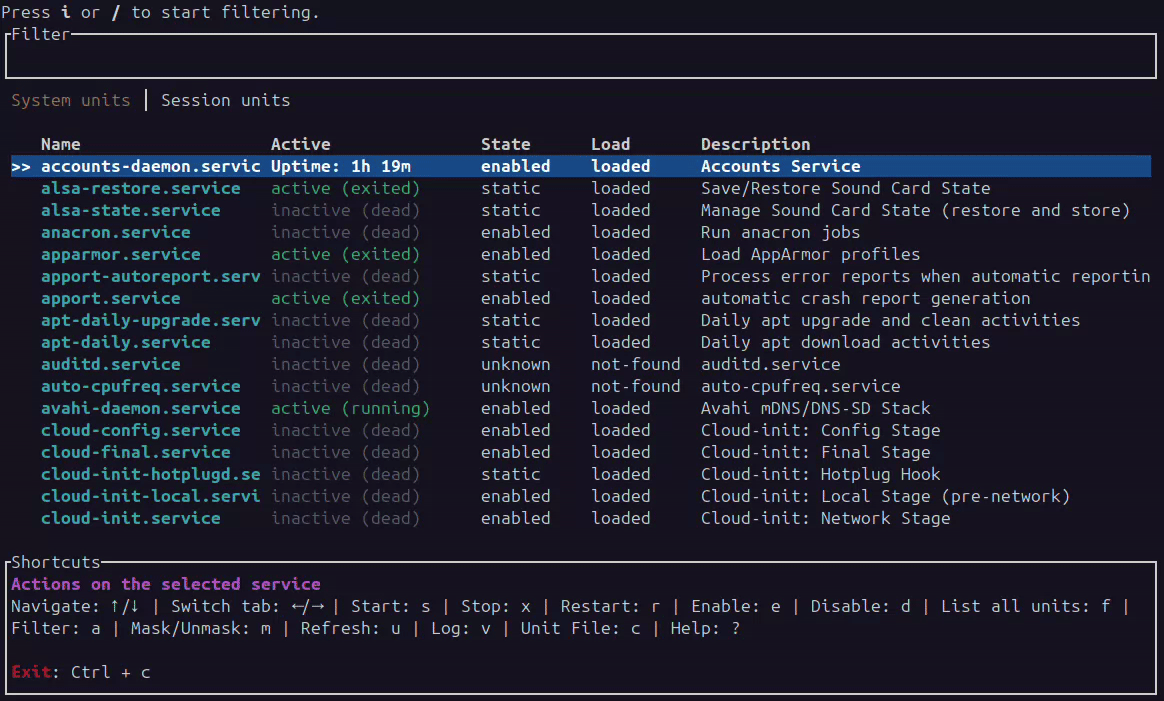Select avahi-daemon.service in the list
1164x701 pixels.
pyautogui.click(x=140, y=408)
